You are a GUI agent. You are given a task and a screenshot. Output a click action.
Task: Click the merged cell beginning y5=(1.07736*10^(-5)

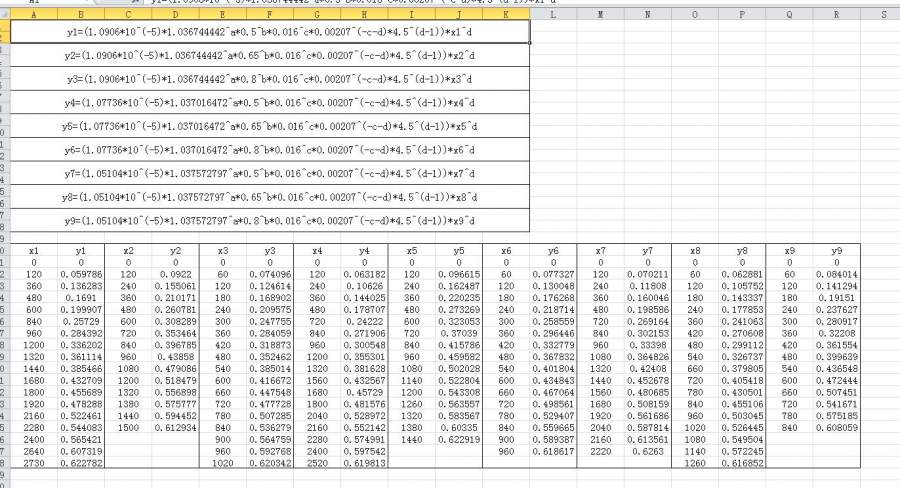(x=270, y=126)
